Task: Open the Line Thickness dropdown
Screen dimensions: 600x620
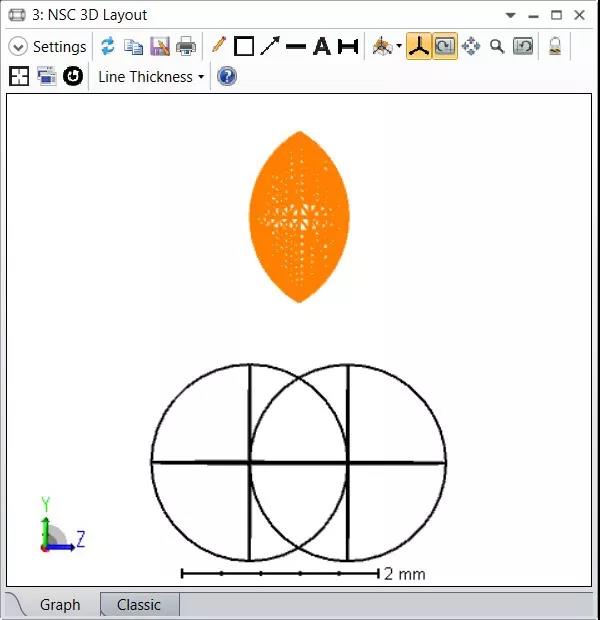Action: [150, 76]
